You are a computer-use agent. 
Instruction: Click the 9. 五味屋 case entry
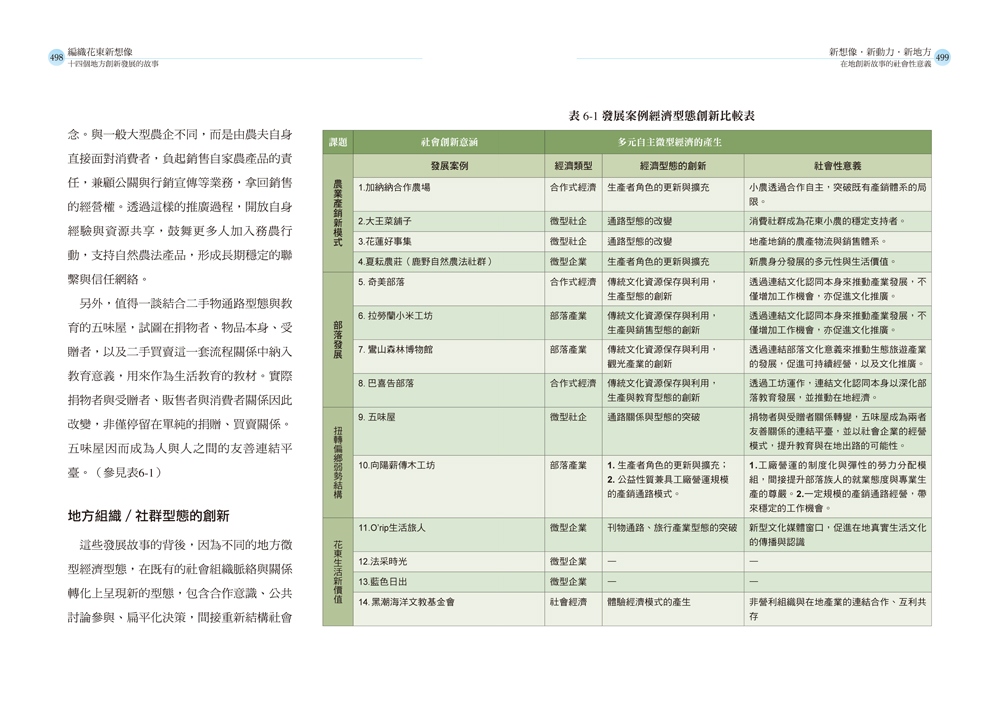(376, 417)
